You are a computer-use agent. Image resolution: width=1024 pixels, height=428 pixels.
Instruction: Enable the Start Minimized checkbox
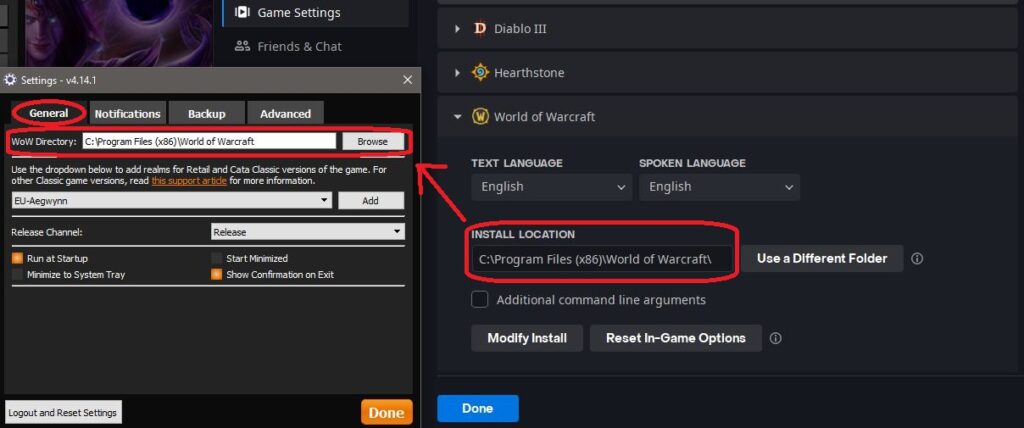(x=216, y=259)
